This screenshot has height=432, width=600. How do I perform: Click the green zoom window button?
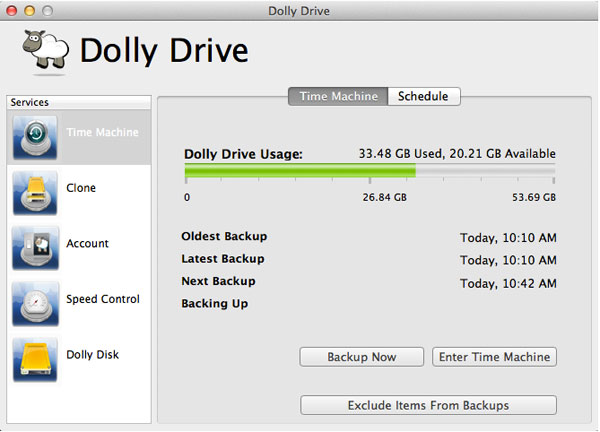(48, 10)
